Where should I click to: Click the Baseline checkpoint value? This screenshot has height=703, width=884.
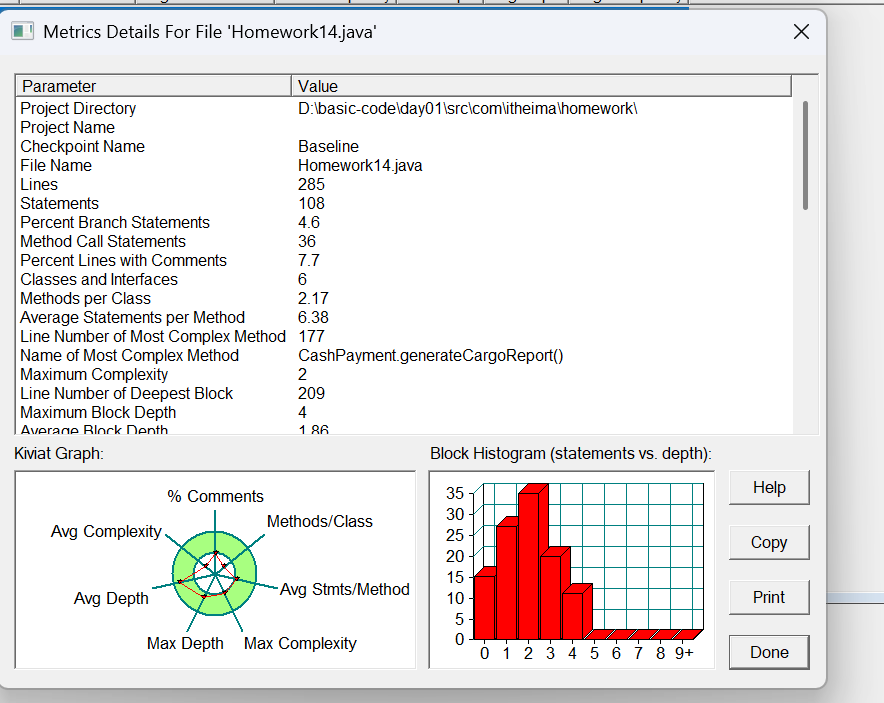328,147
